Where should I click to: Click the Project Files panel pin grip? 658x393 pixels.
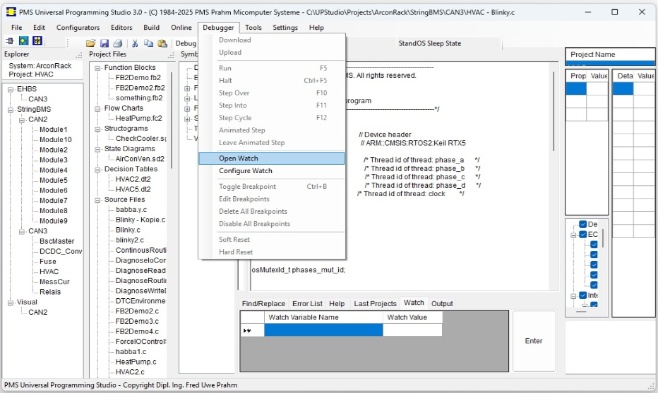(x=171, y=55)
